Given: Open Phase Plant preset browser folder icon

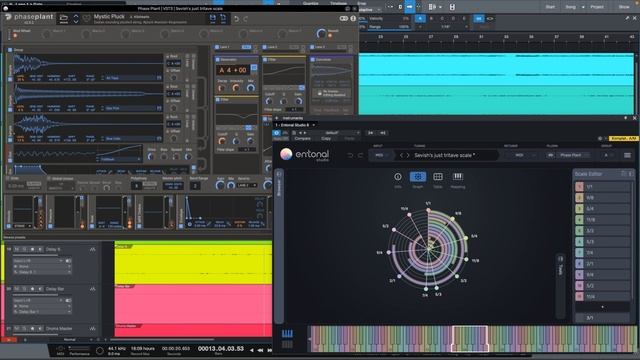Looking at the screenshot, I should point(64,18).
